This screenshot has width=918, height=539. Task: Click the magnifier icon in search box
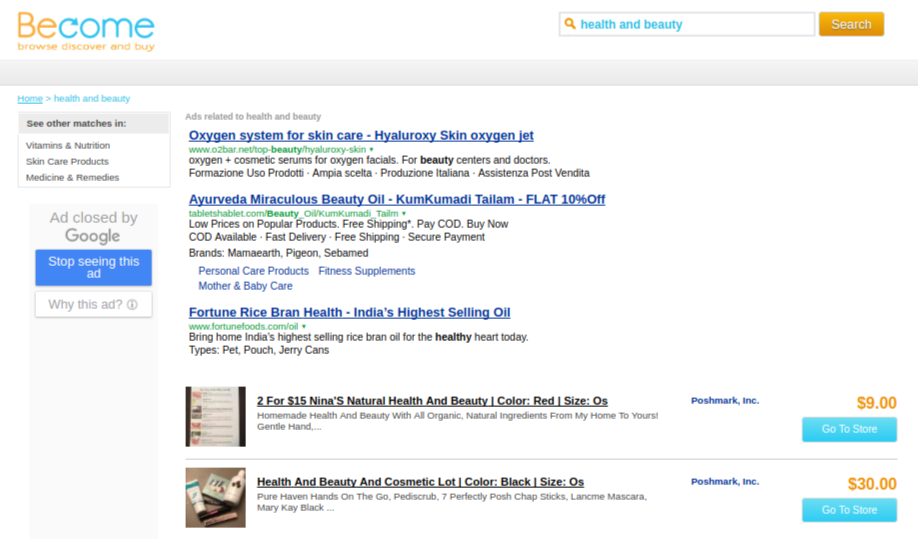pyautogui.click(x=570, y=24)
